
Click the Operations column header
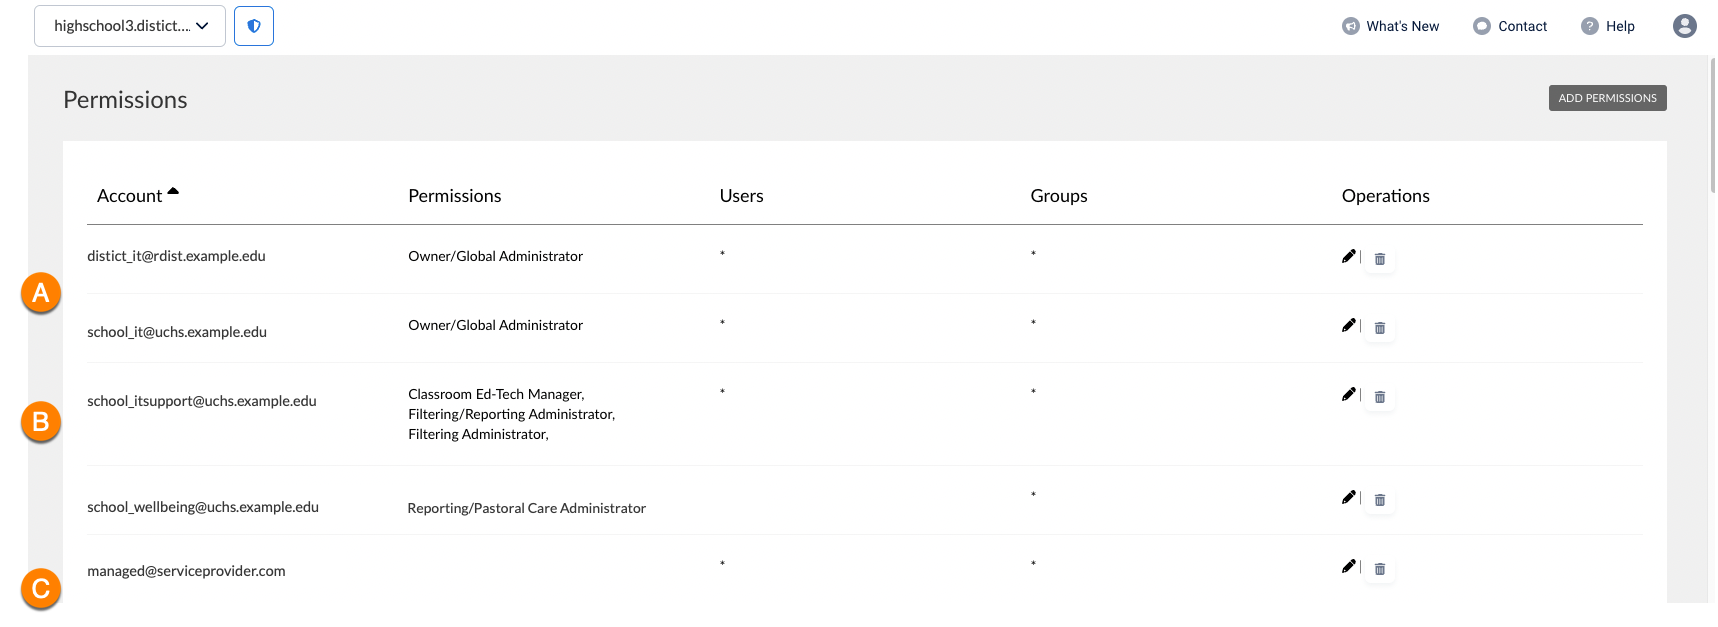tap(1386, 196)
